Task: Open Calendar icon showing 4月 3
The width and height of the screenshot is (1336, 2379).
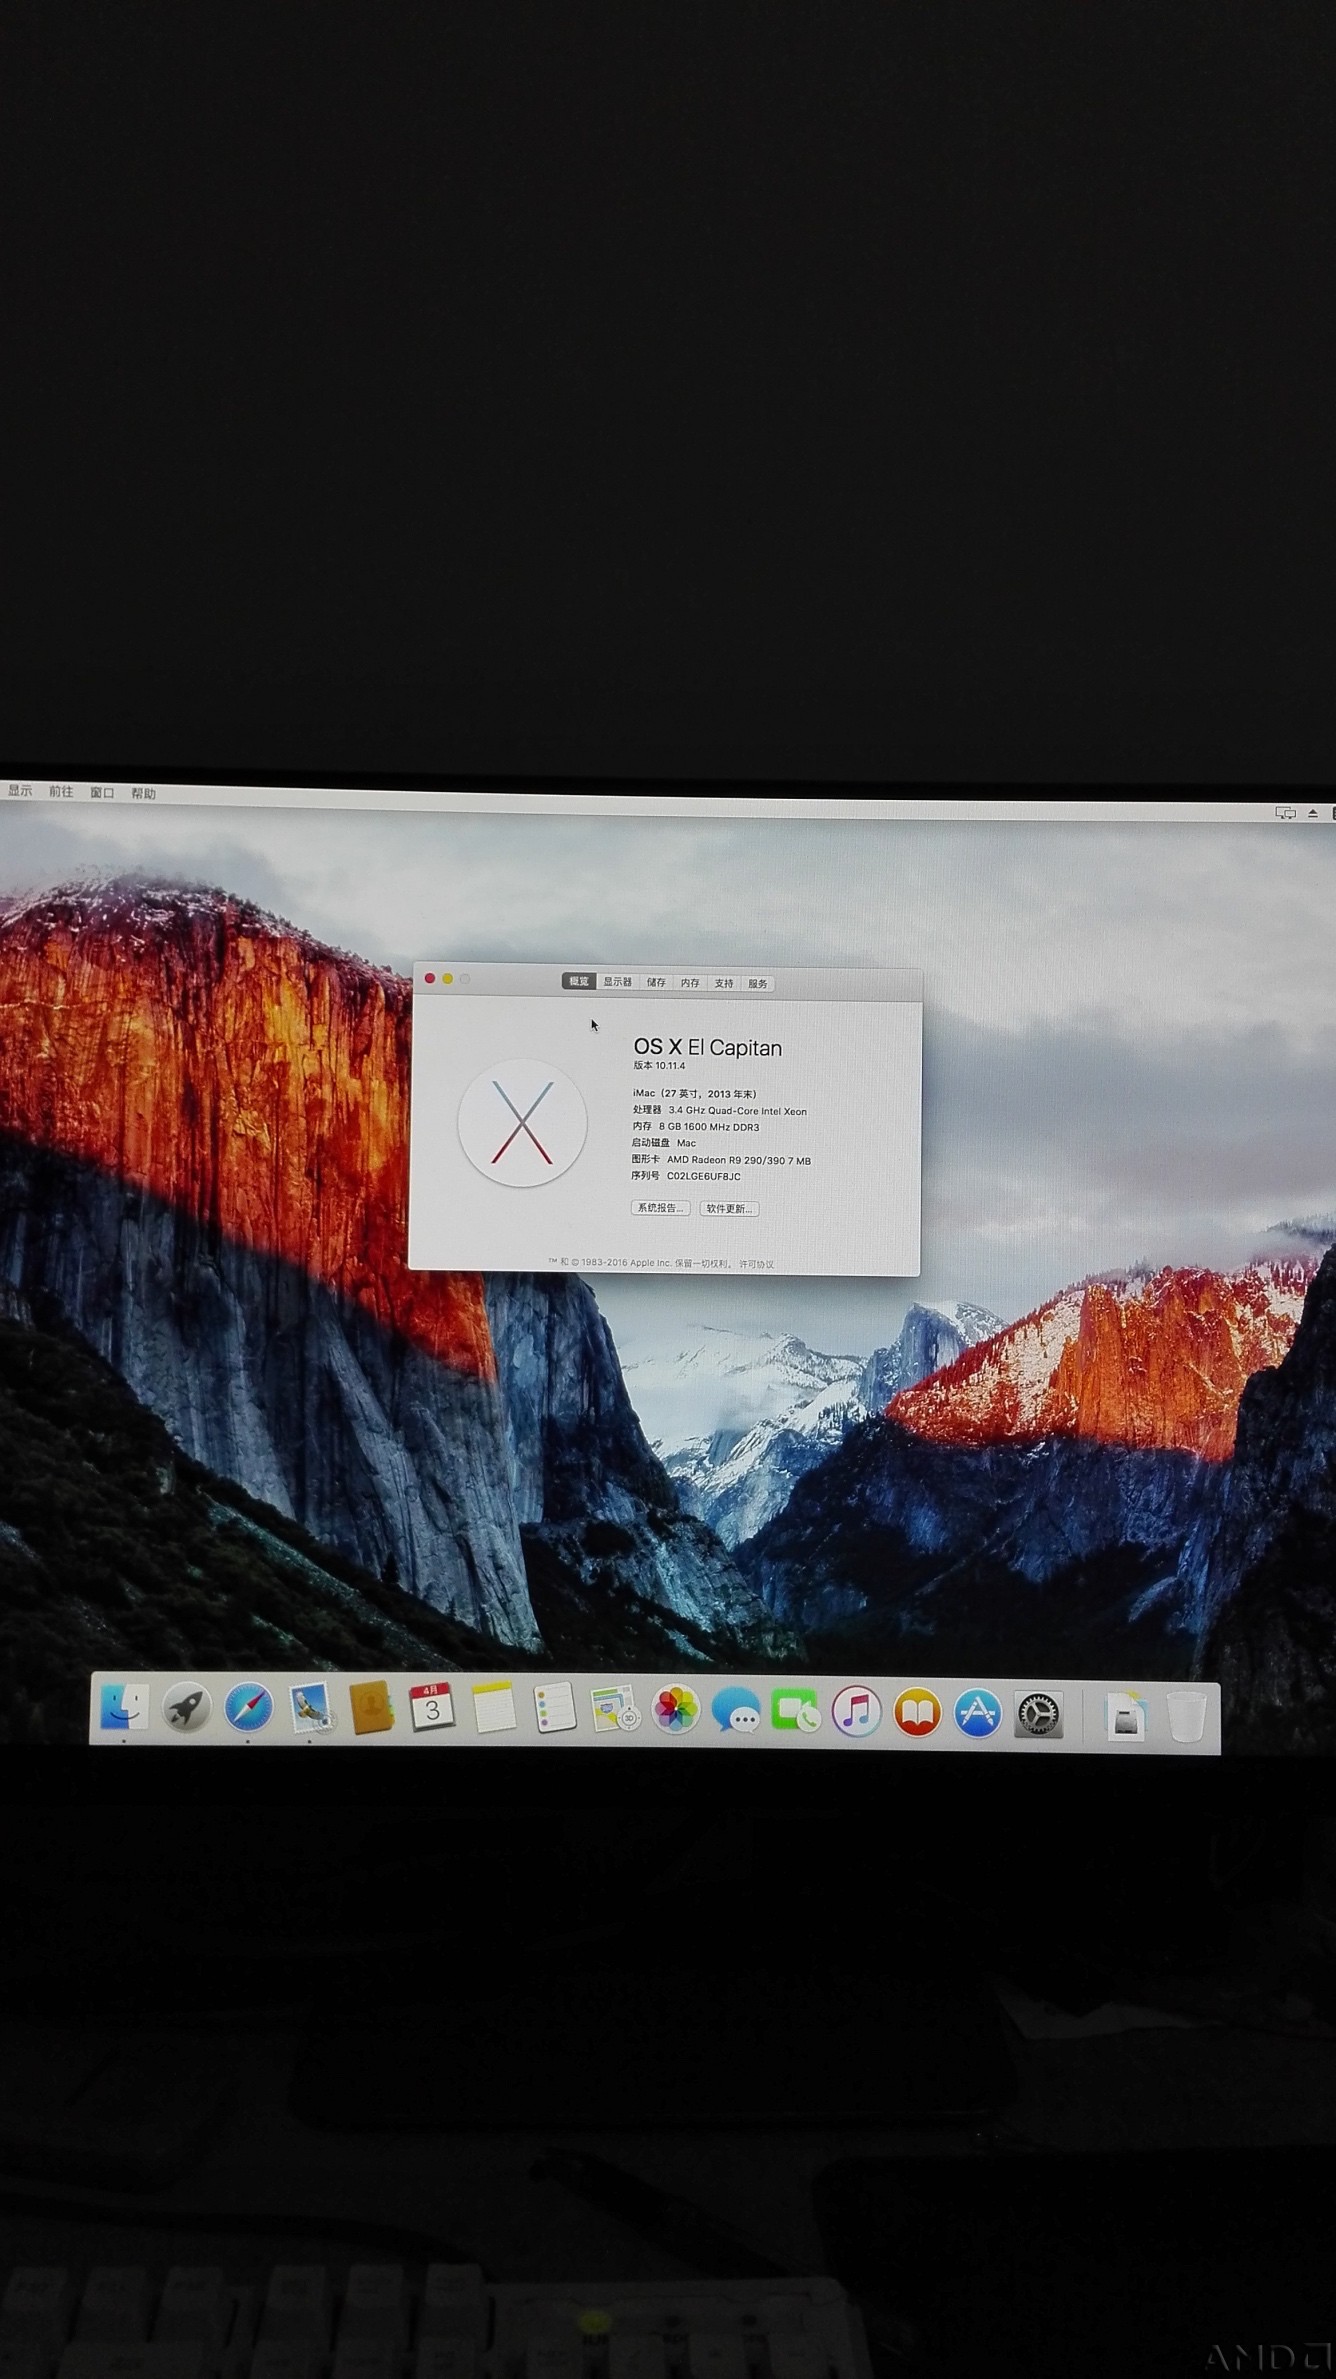Action: (432, 1707)
